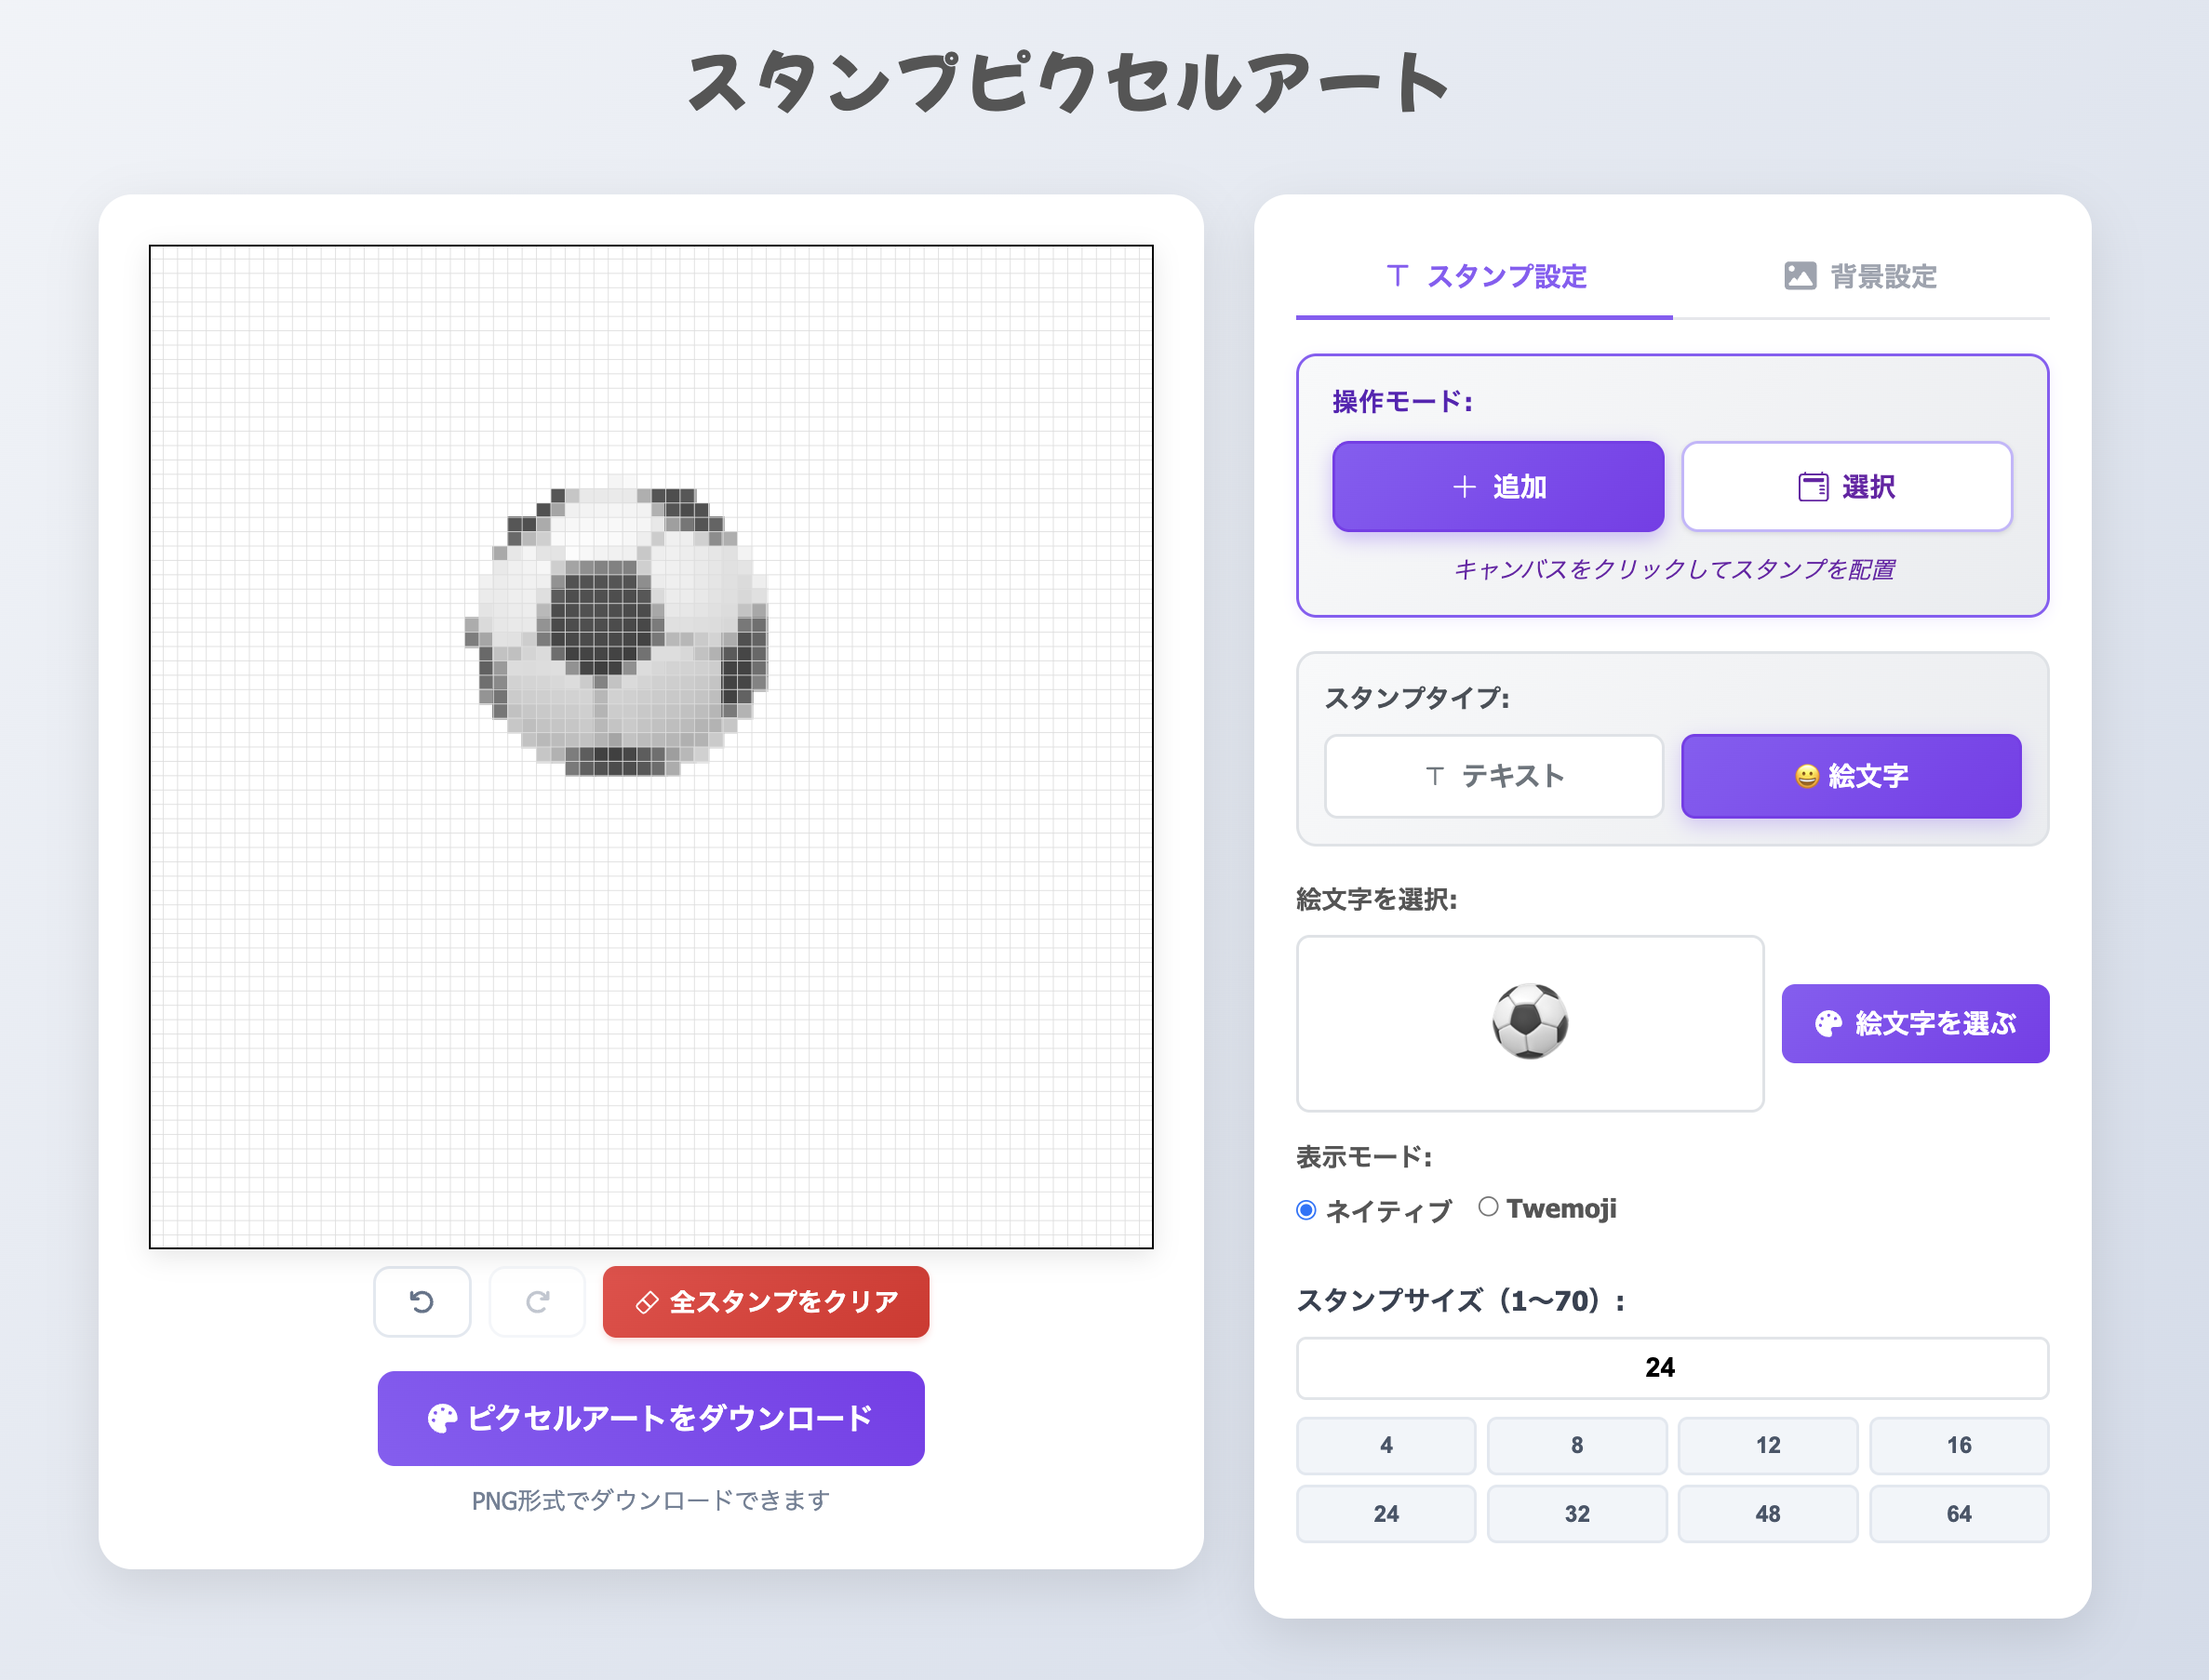Click the soccer ball emoji preview box
The image size is (2209, 1680).
click(1530, 1023)
